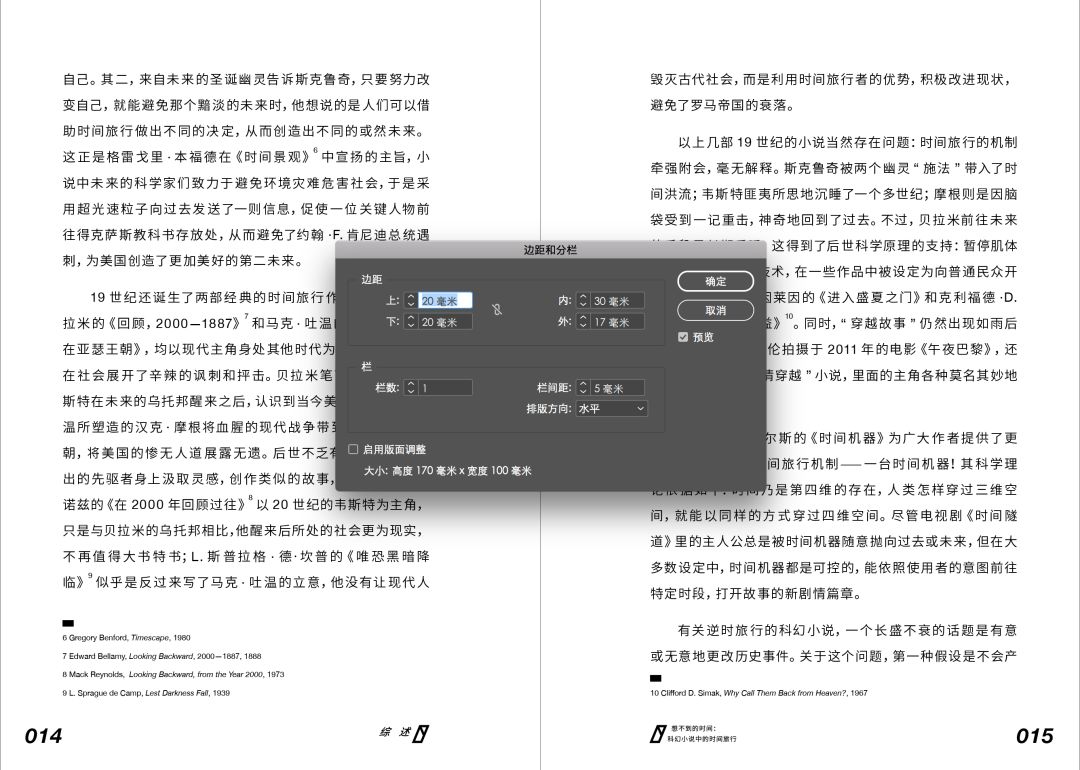Click page number 015
This screenshot has width=1080, height=770.
1035,736
